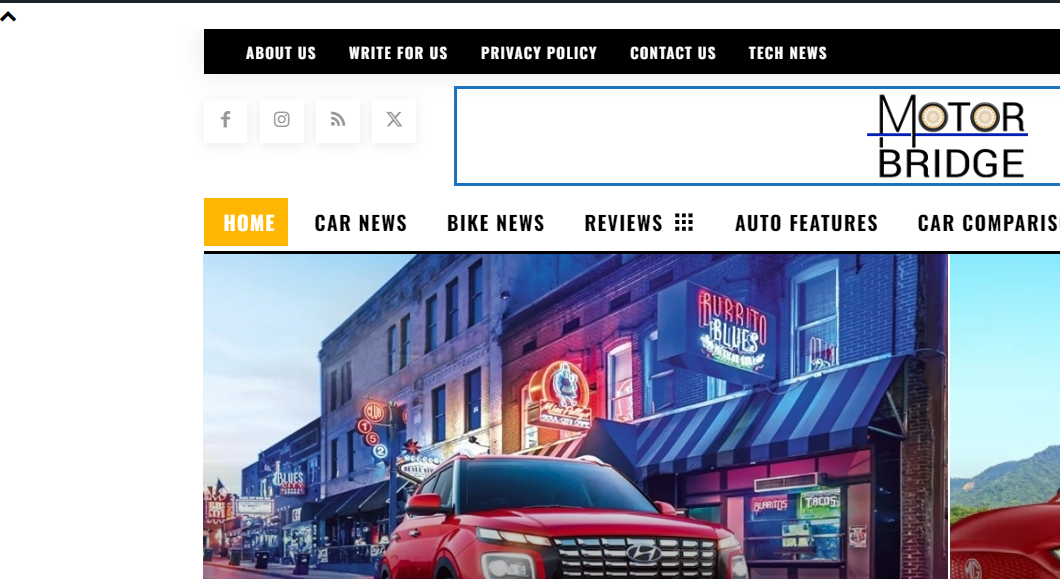Open Bike News section

point(496,223)
